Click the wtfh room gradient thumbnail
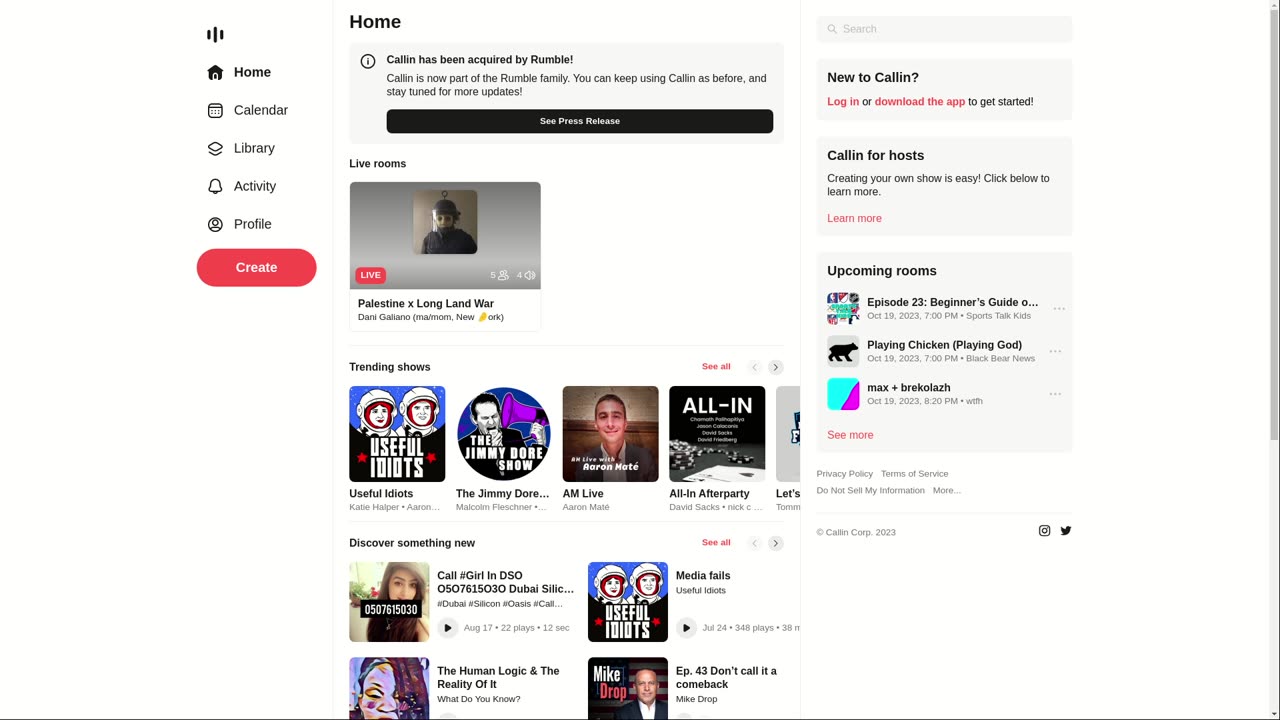Viewport: 1280px width, 720px height. click(843, 394)
